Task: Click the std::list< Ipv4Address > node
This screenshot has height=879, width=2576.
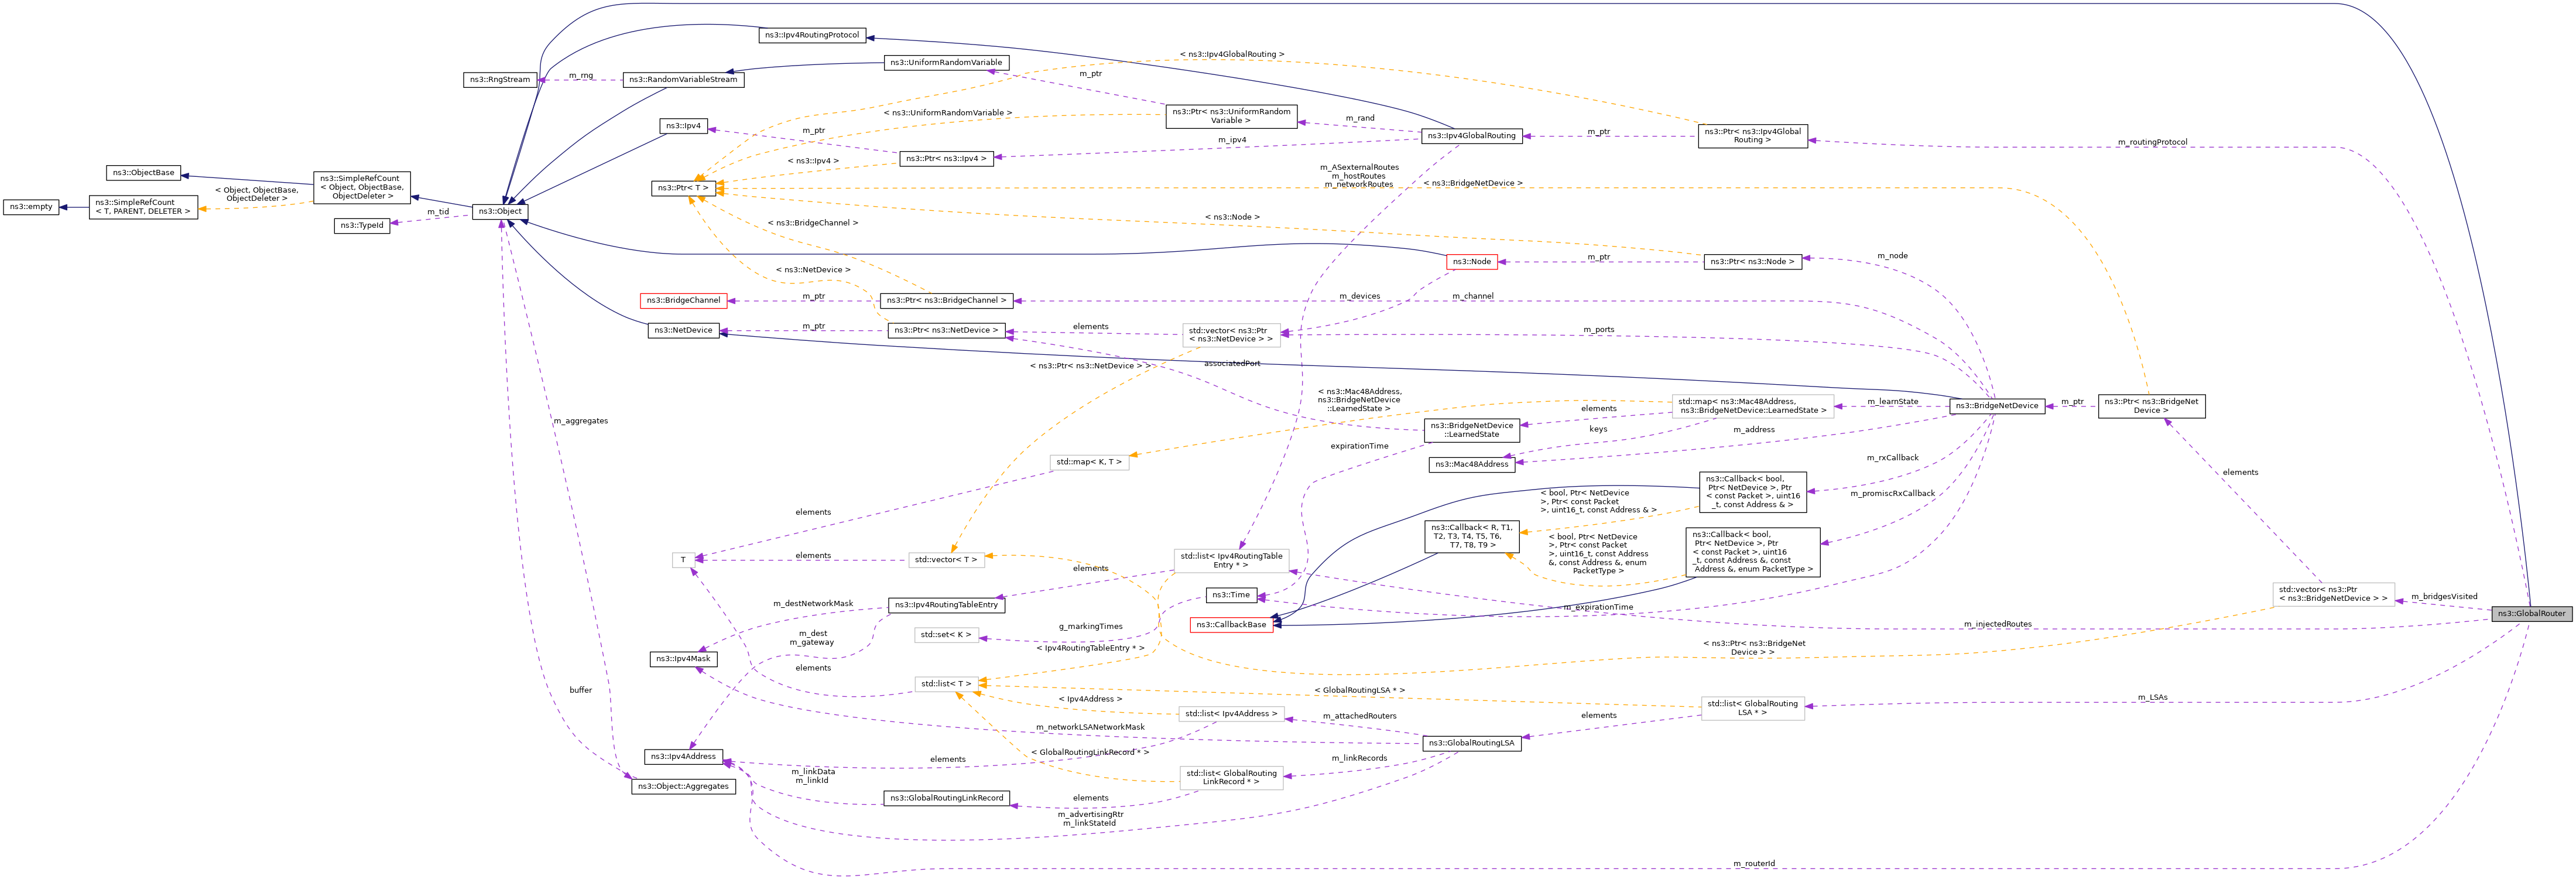Action: 1231,714
